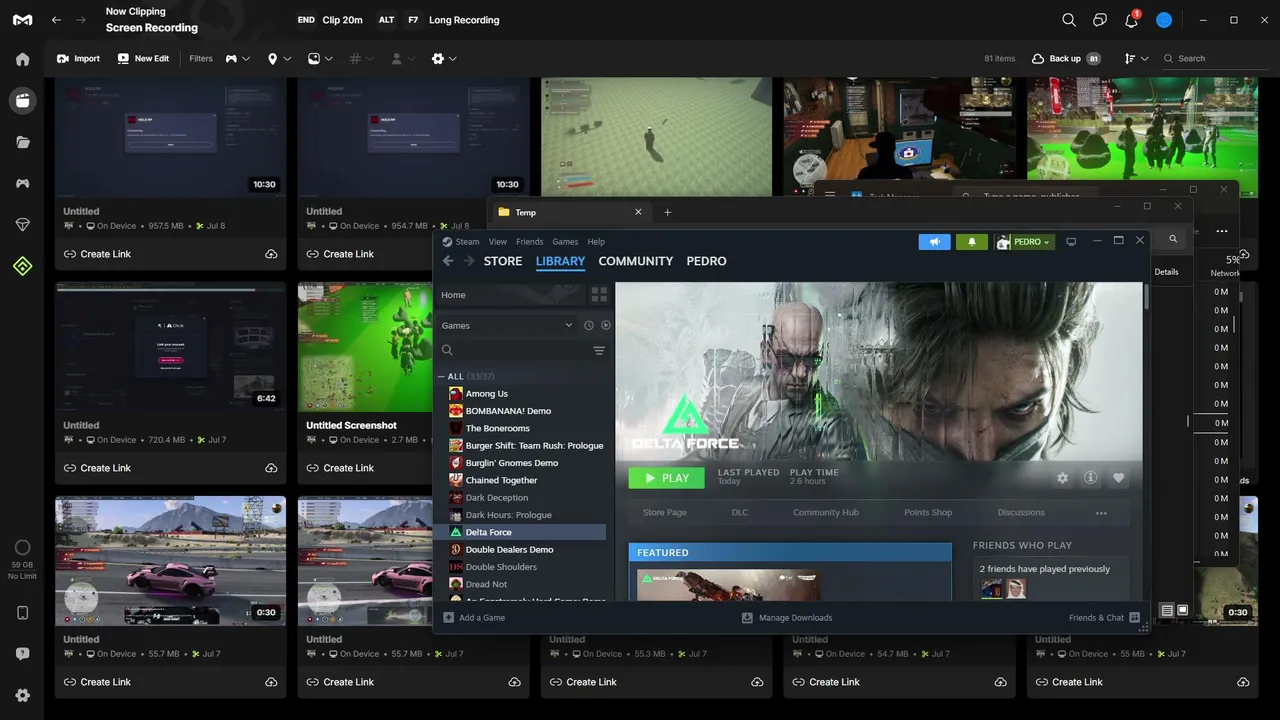This screenshot has width=1280, height=720.
Task: Open the mobile phone icon in Medal sidebar
Action: pyautogui.click(x=22, y=613)
